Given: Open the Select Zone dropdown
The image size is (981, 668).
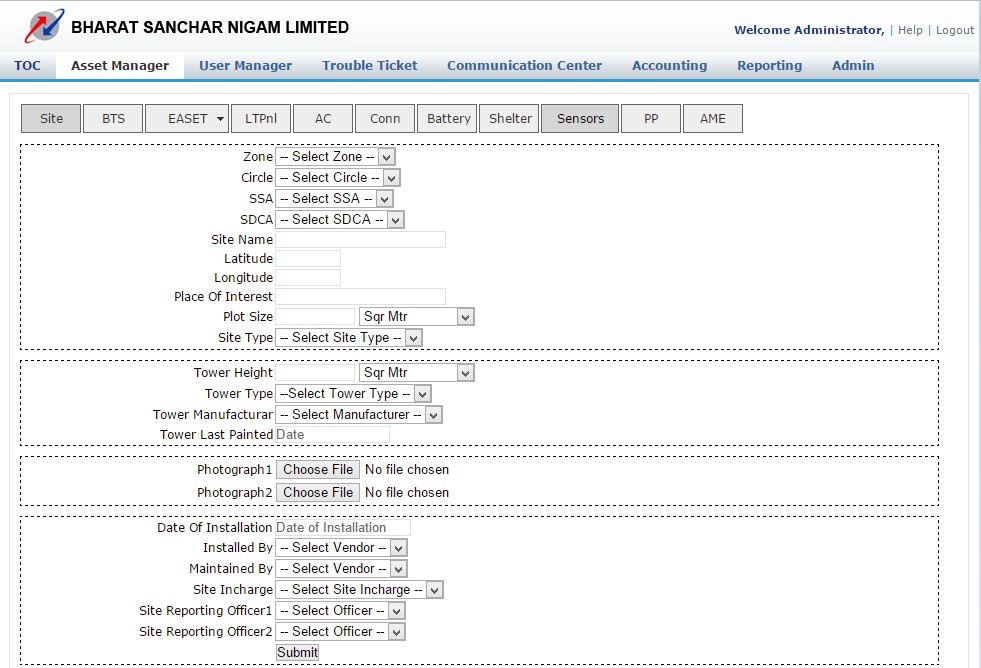Looking at the screenshot, I should click(x=335, y=156).
